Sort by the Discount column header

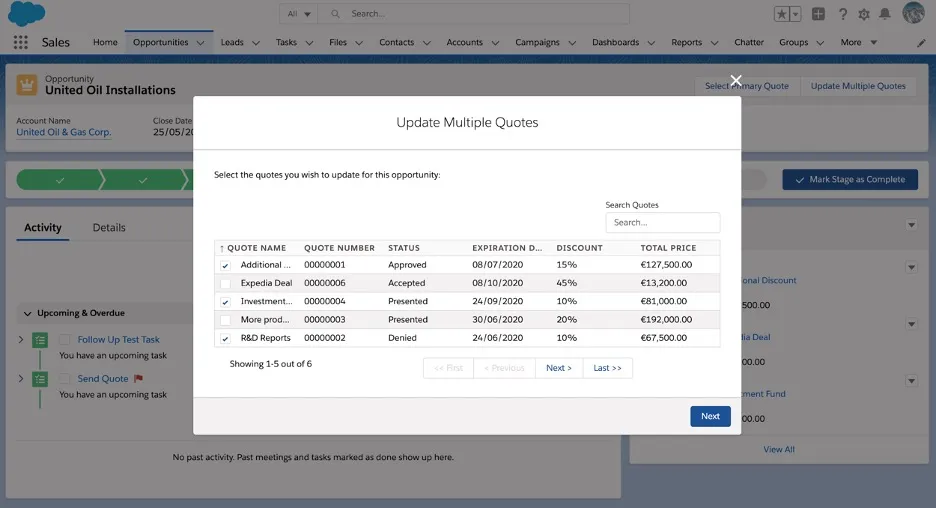[580, 248]
